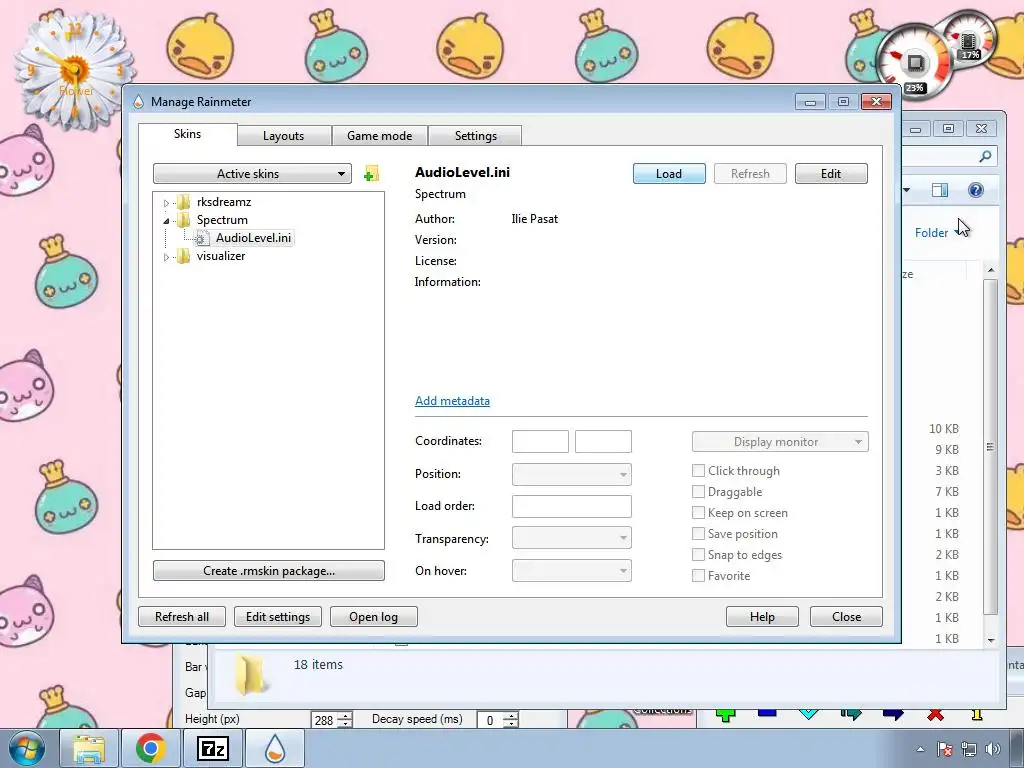The width and height of the screenshot is (1024, 768).
Task: Toggle the Save position checkbox
Action: tap(698, 534)
